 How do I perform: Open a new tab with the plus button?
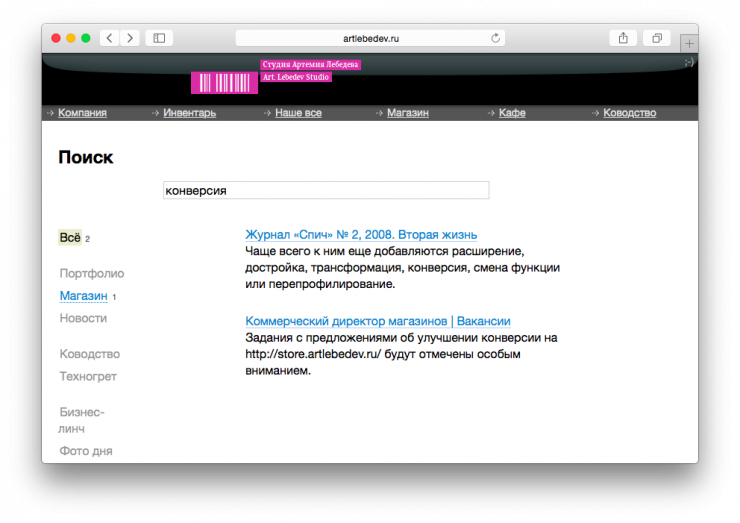(689, 43)
